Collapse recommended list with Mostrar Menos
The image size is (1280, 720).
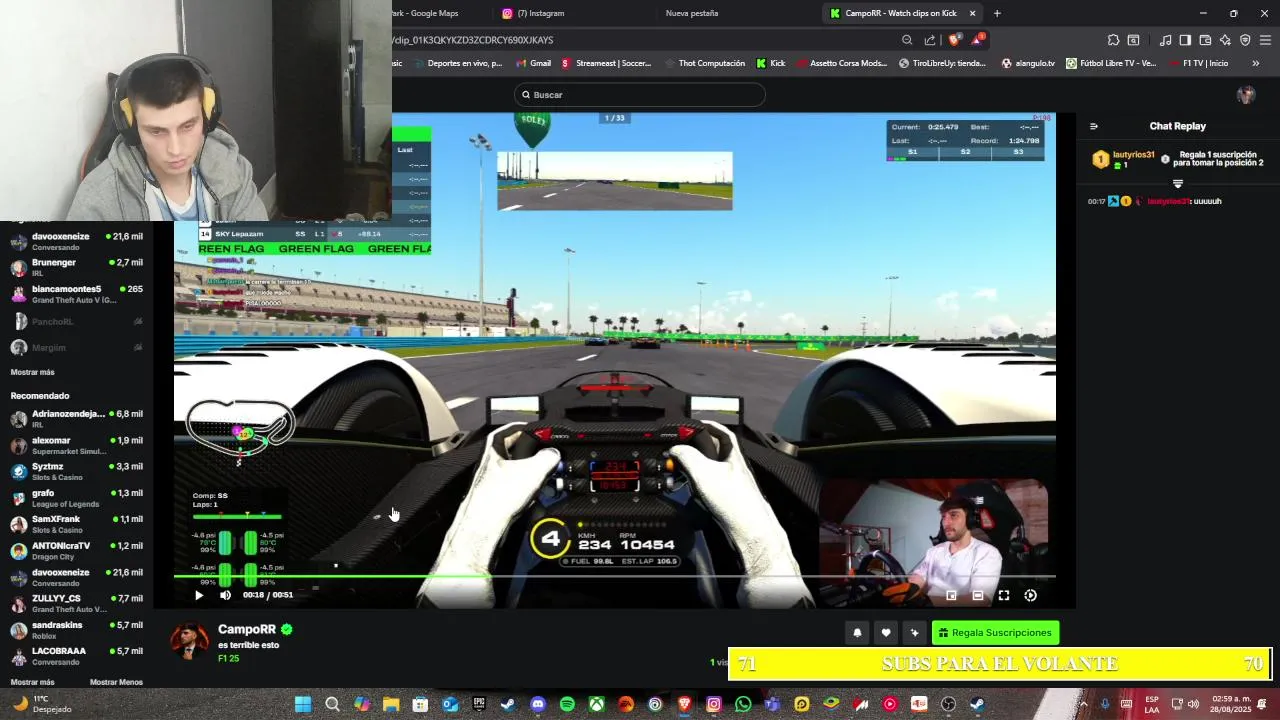pos(116,682)
